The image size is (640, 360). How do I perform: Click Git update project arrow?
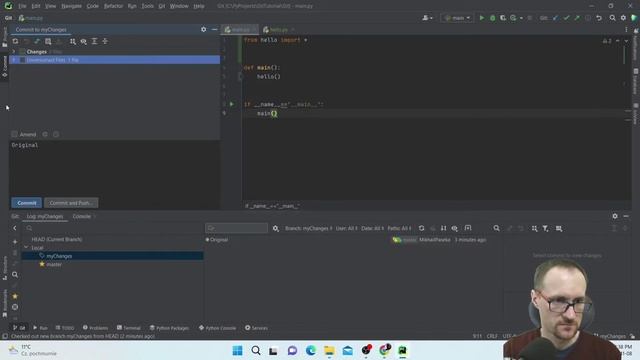[x=555, y=18]
